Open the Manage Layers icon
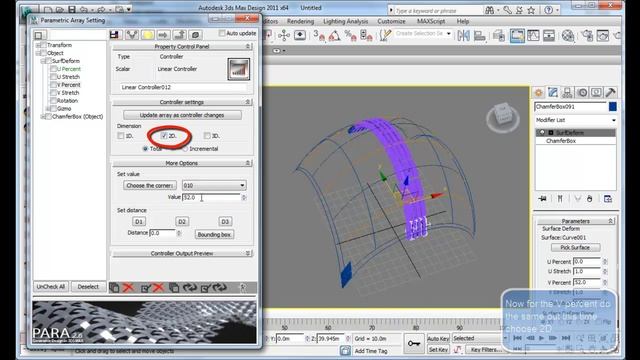 click(x=499, y=36)
